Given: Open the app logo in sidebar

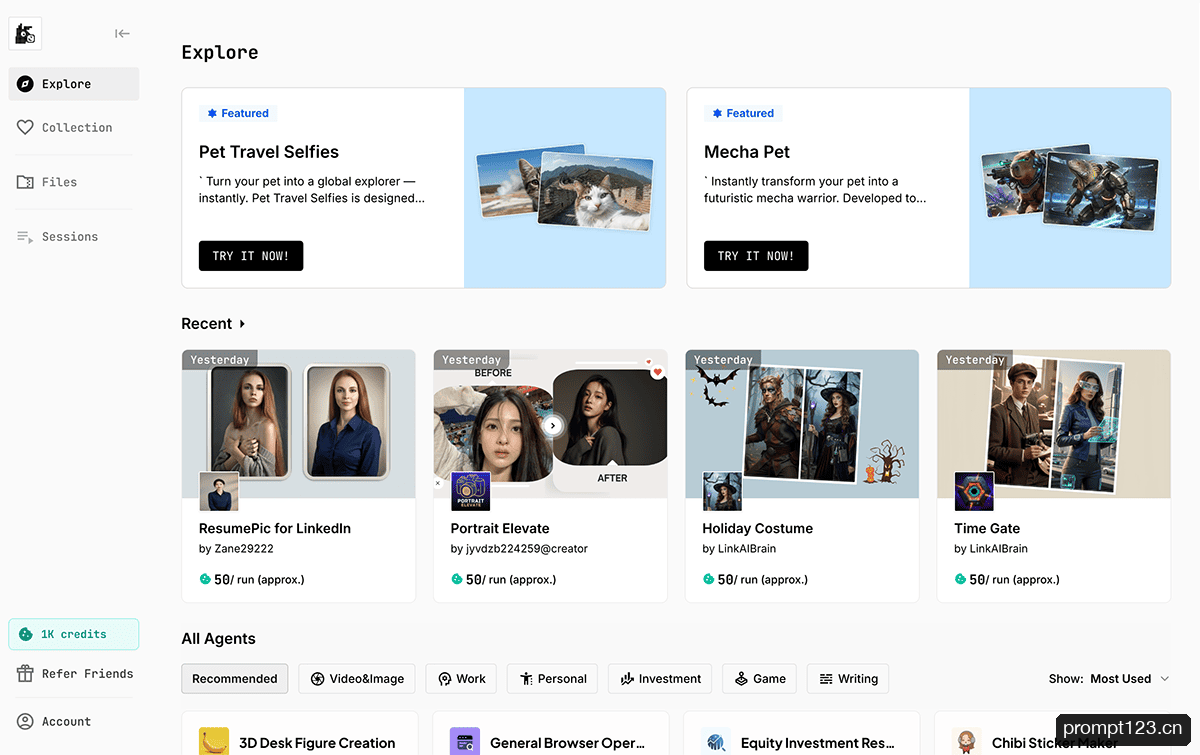Looking at the screenshot, I should pos(25,34).
